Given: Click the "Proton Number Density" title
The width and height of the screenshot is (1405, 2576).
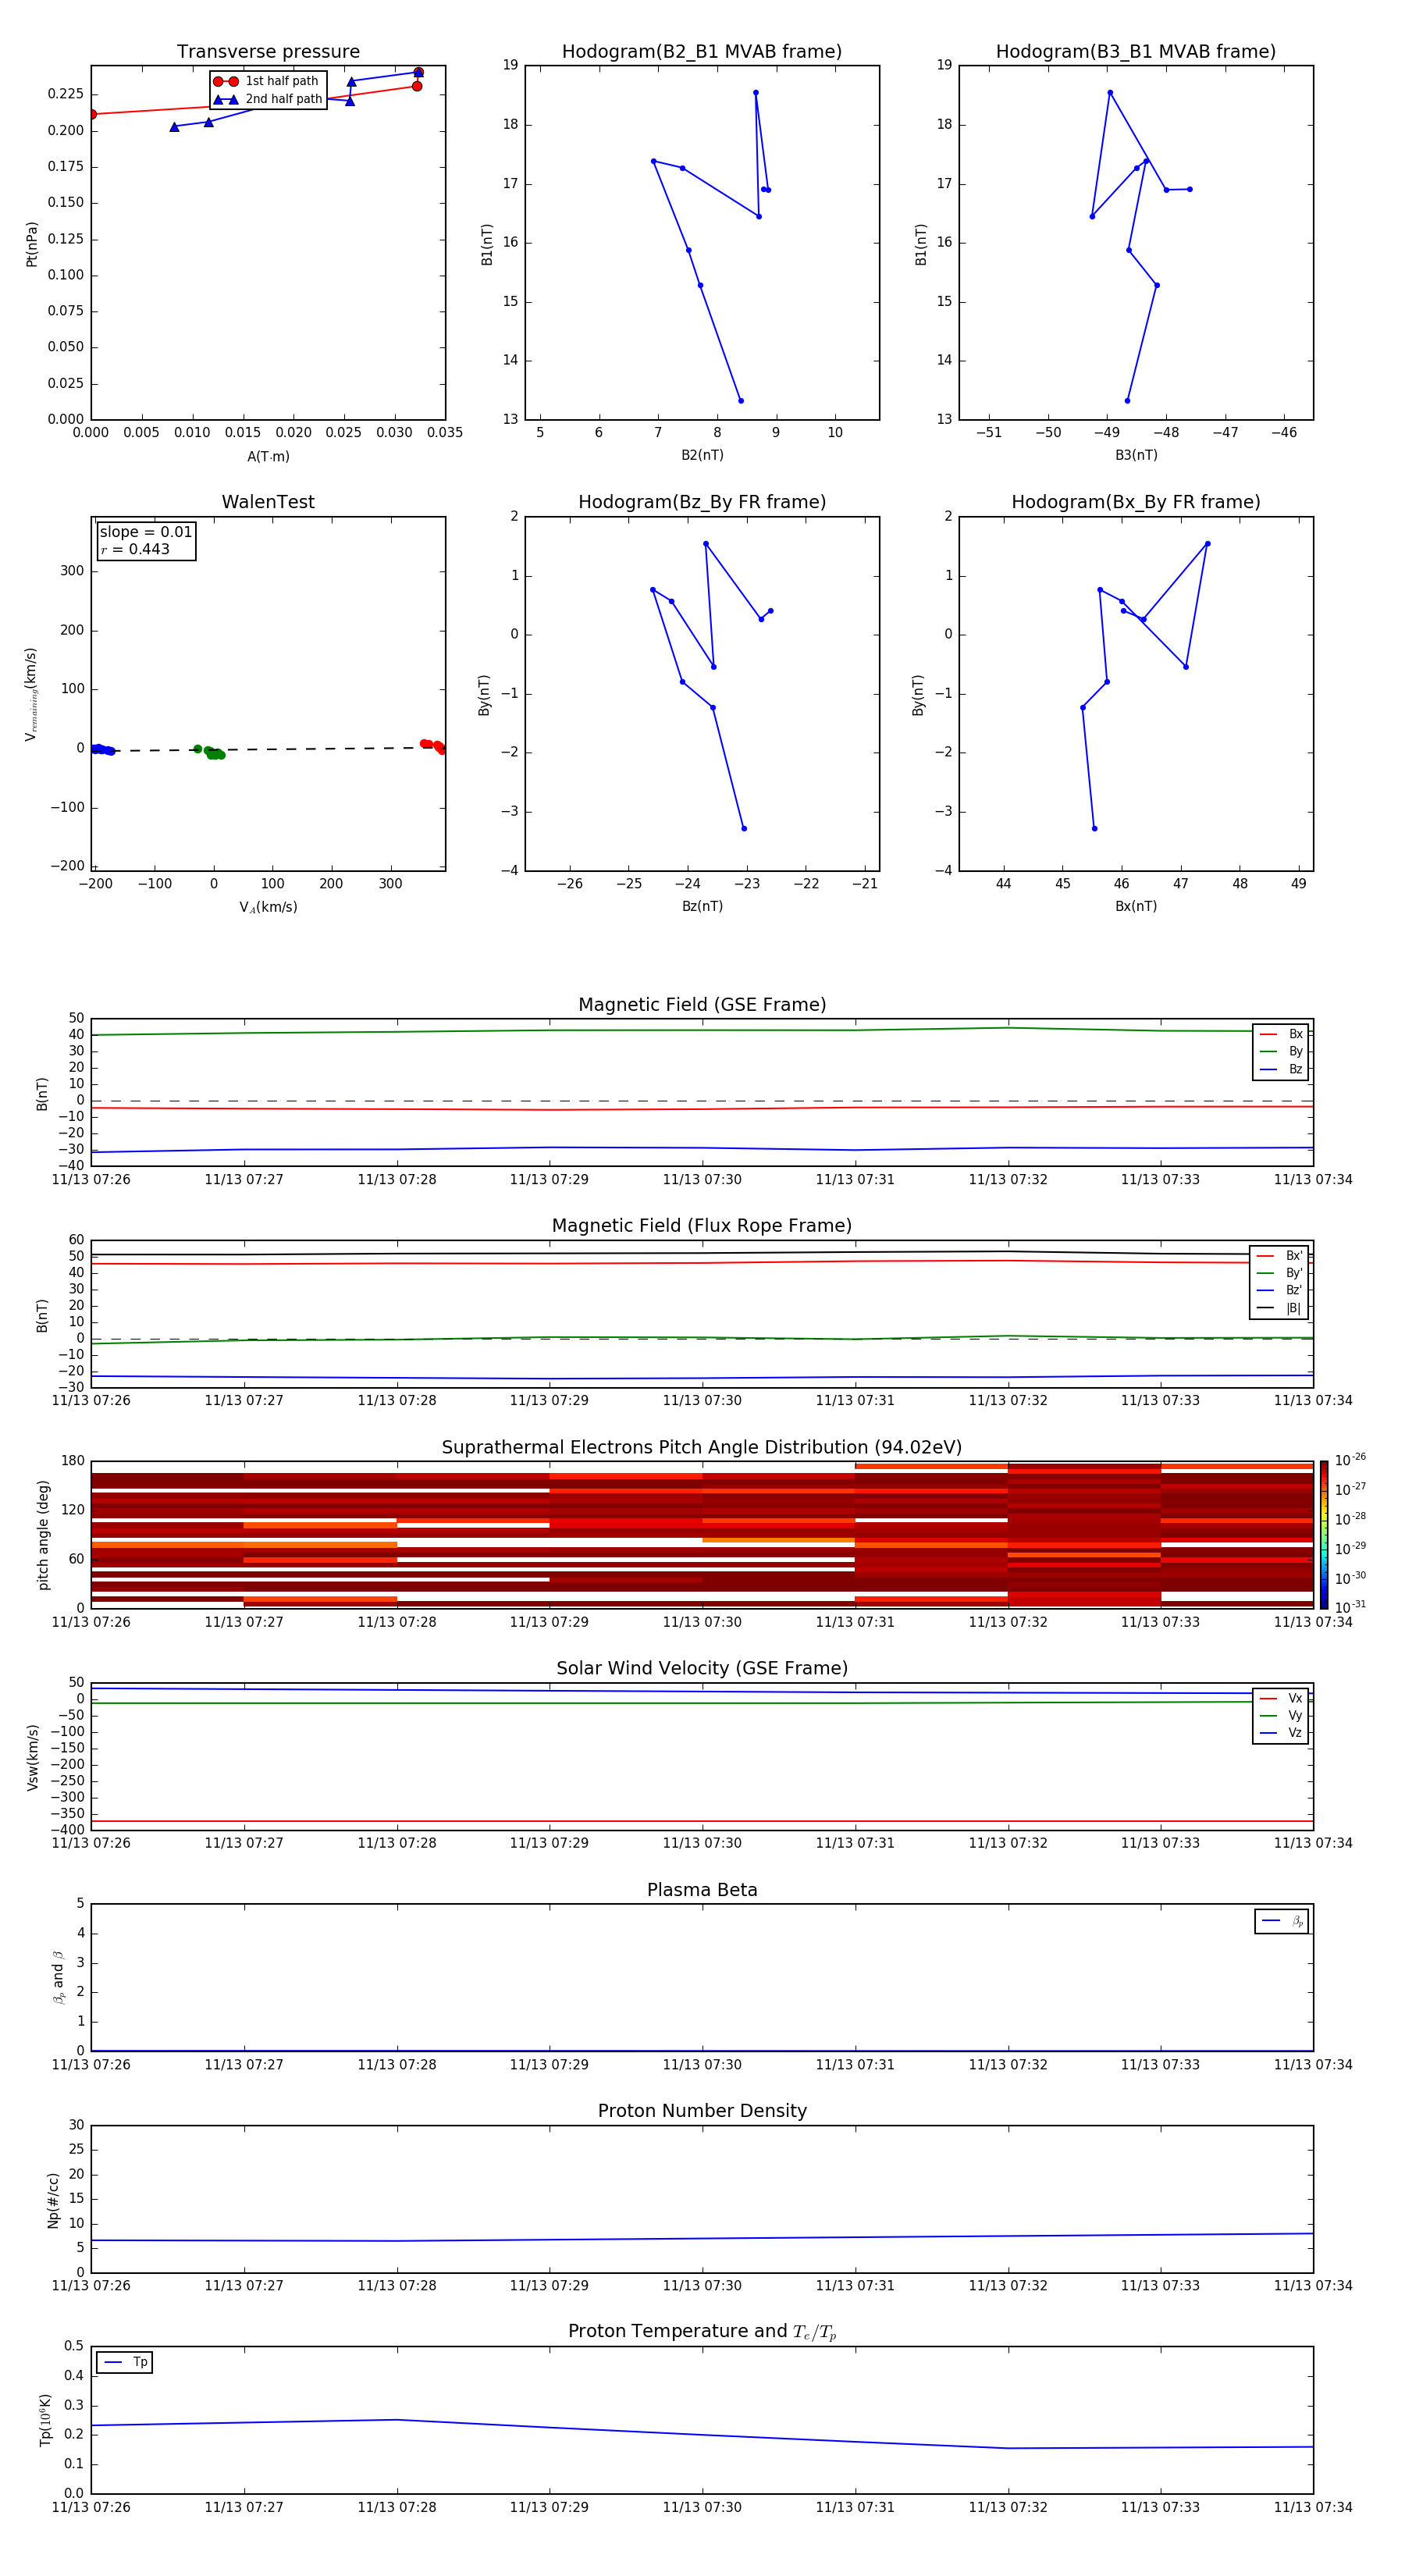Looking at the screenshot, I should 702,2112.
